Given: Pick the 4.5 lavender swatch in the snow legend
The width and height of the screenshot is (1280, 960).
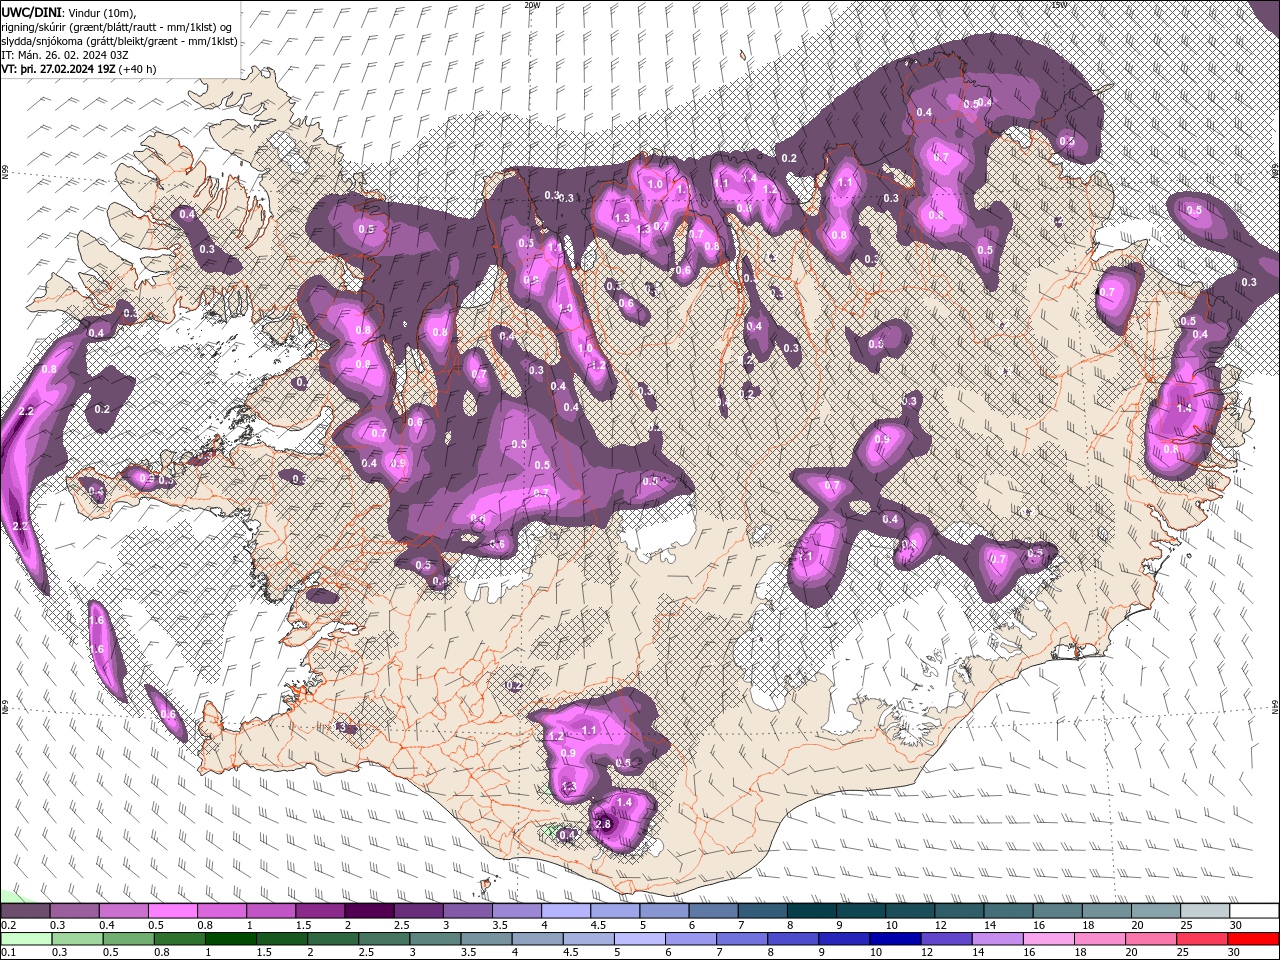Looking at the screenshot, I should 615,911.
